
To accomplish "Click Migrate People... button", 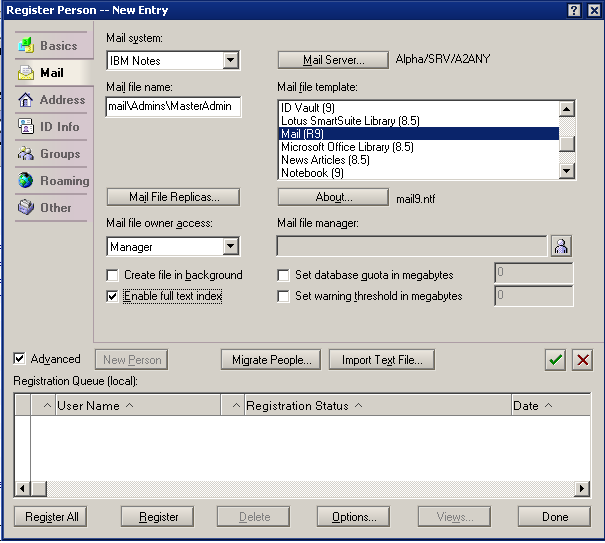I will (271, 360).
